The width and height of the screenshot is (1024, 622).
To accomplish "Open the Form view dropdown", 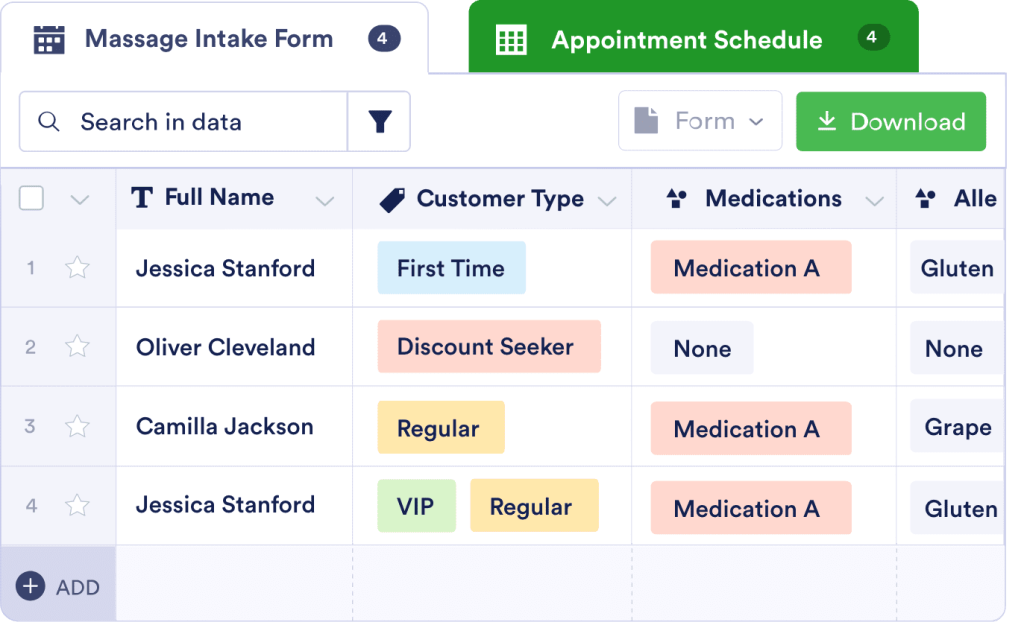I will tap(700, 122).
